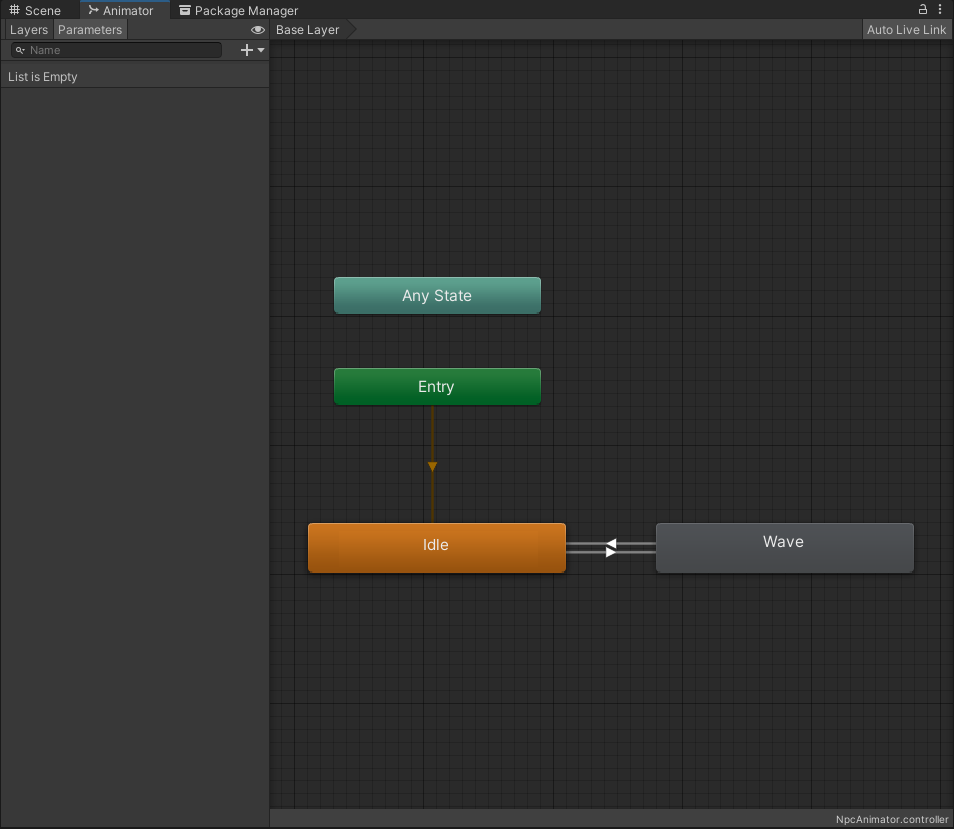Select the gray Wave state node

(784, 547)
